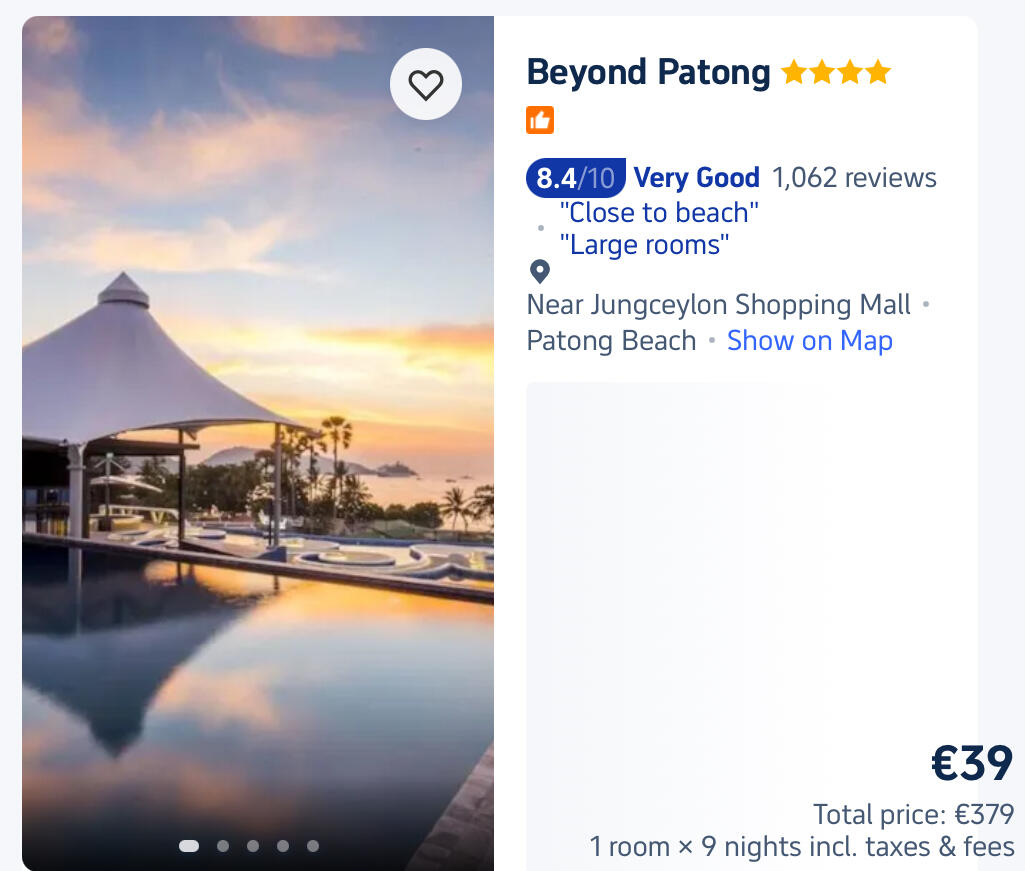The image size is (1025, 871).
Task: Click the orange thumbs-up badge
Action: 540,121
